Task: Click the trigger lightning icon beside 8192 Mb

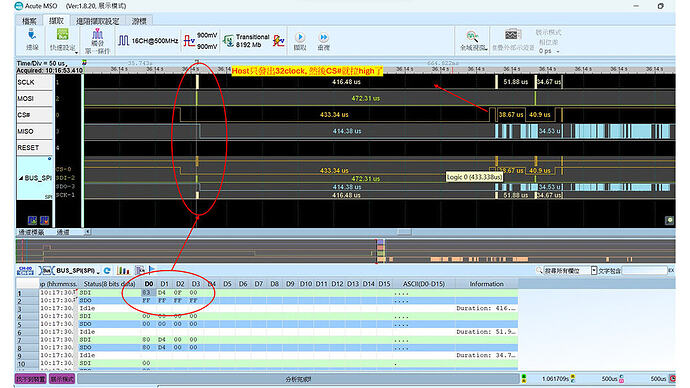Action: pos(279,41)
